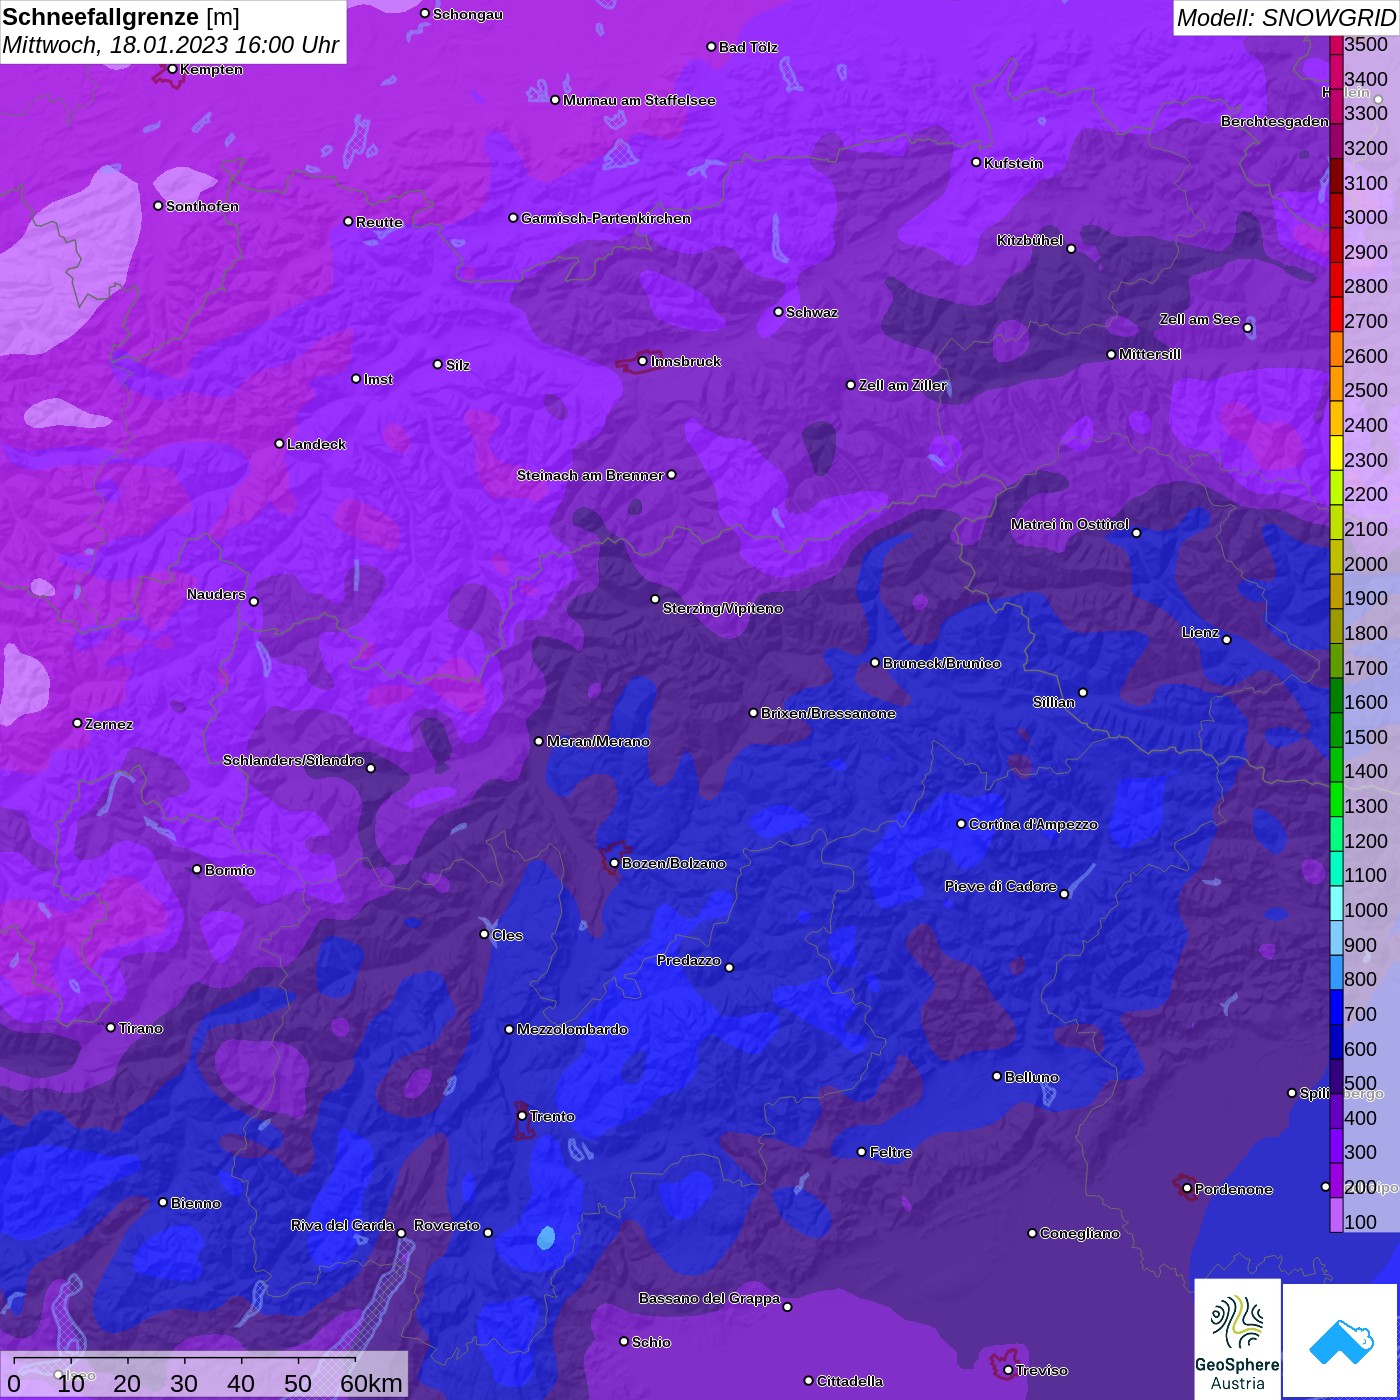Click the Zernez label
The width and height of the screenshot is (1400, 1400).
tap(109, 724)
